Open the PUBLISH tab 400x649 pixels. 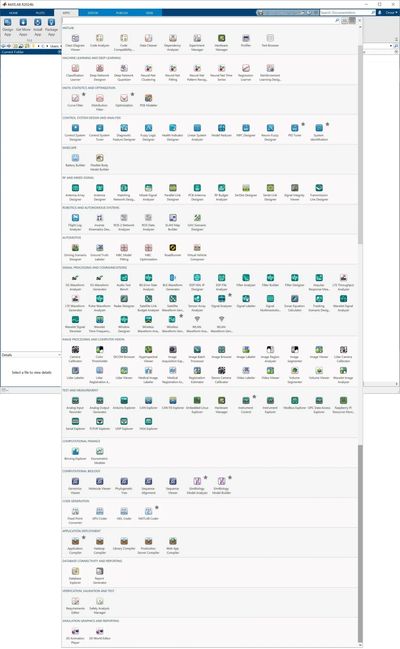coord(121,13)
